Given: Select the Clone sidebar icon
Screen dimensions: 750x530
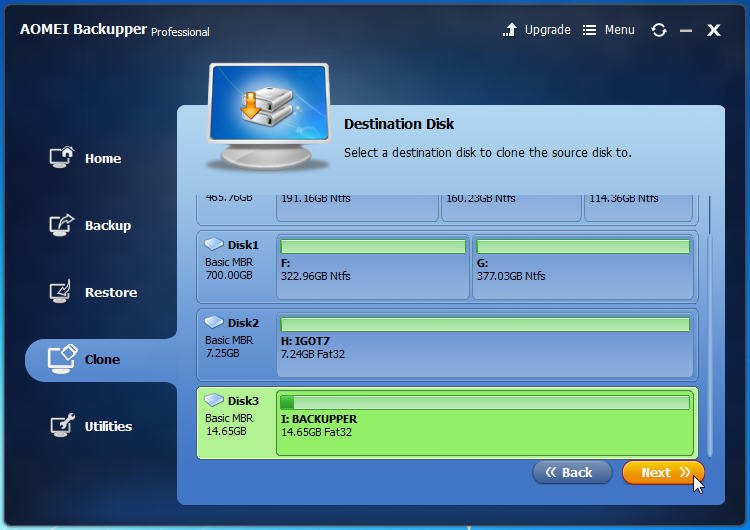Looking at the screenshot, I should (62, 359).
